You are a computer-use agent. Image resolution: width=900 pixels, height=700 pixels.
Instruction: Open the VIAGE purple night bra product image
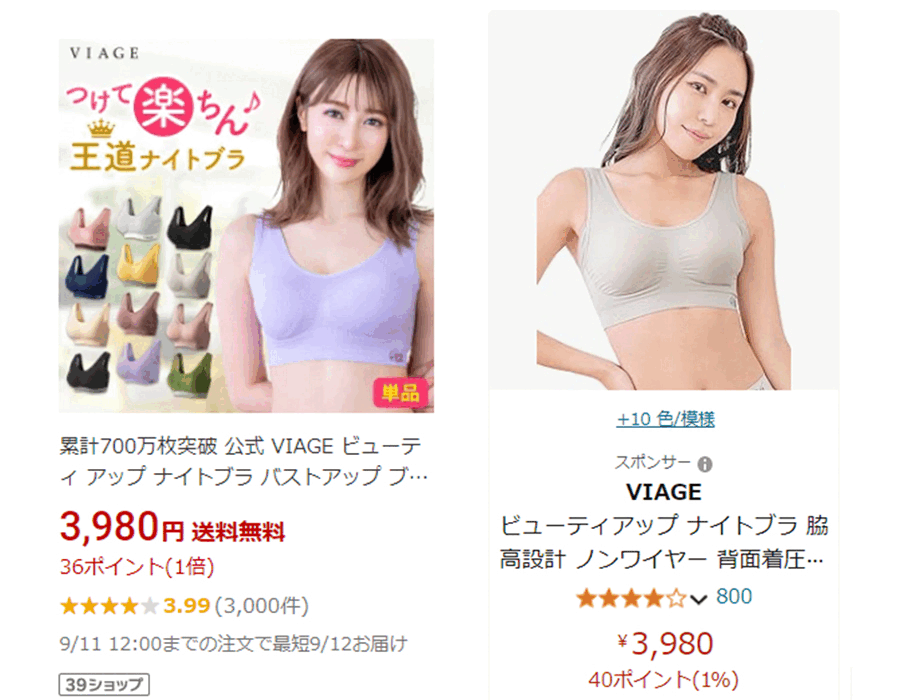[246, 225]
